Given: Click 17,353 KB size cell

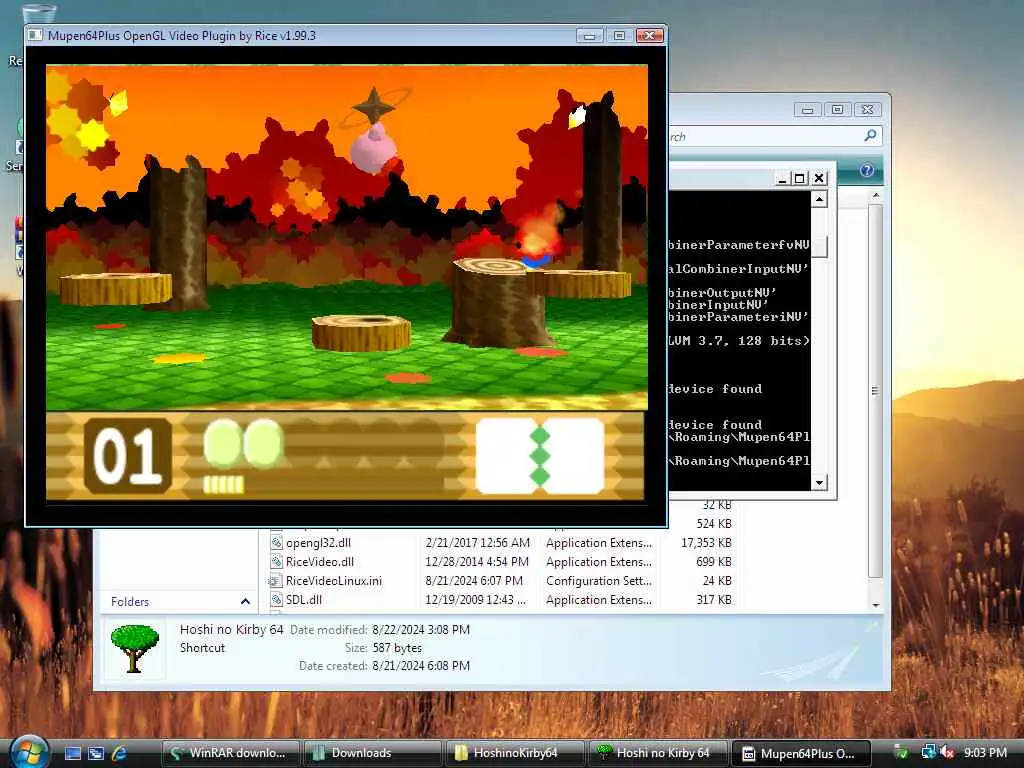Looking at the screenshot, I should point(706,543).
